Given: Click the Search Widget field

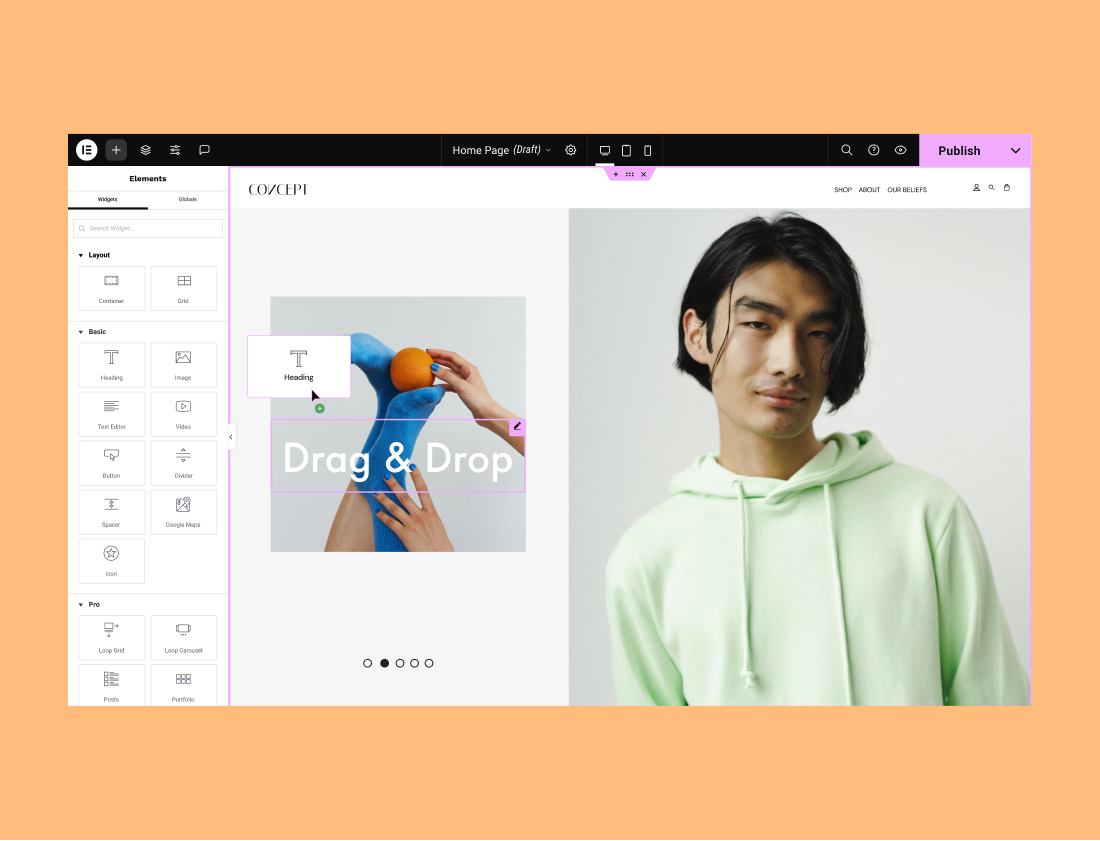Looking at the screenshot, I should [148, 228].
